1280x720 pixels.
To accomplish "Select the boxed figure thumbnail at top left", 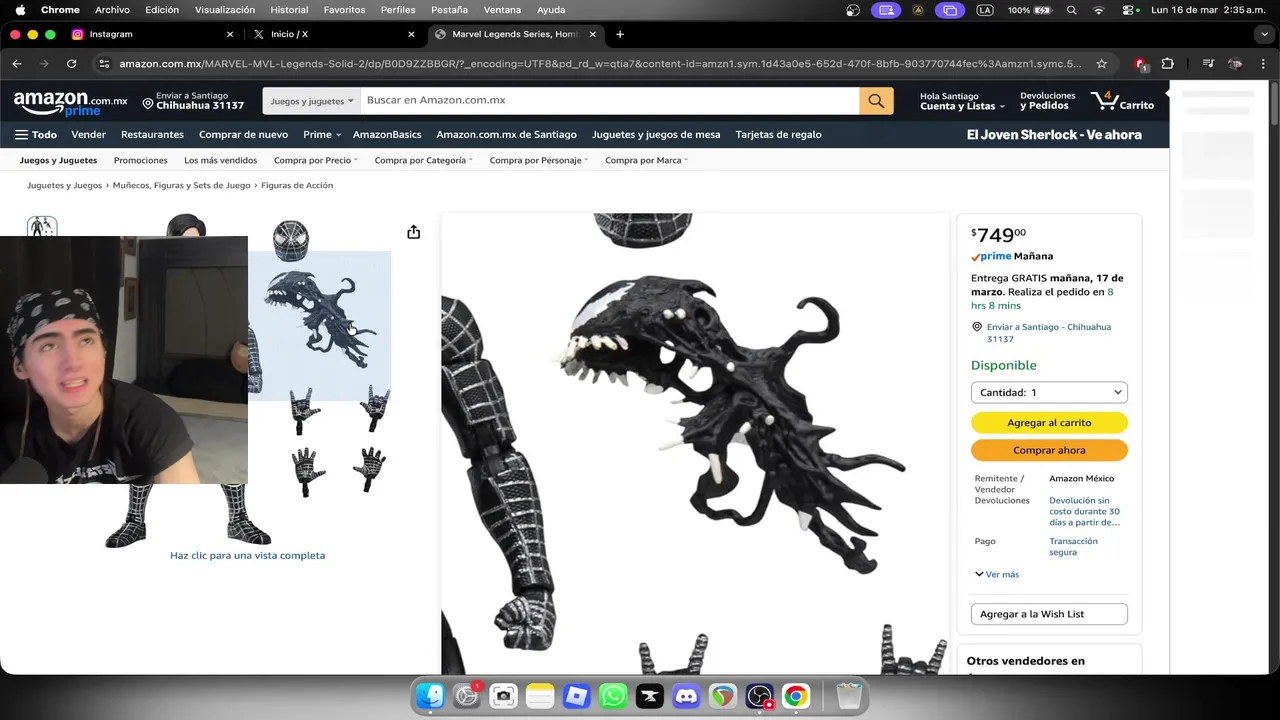I will pyautogui.click(x=42, y=227).
